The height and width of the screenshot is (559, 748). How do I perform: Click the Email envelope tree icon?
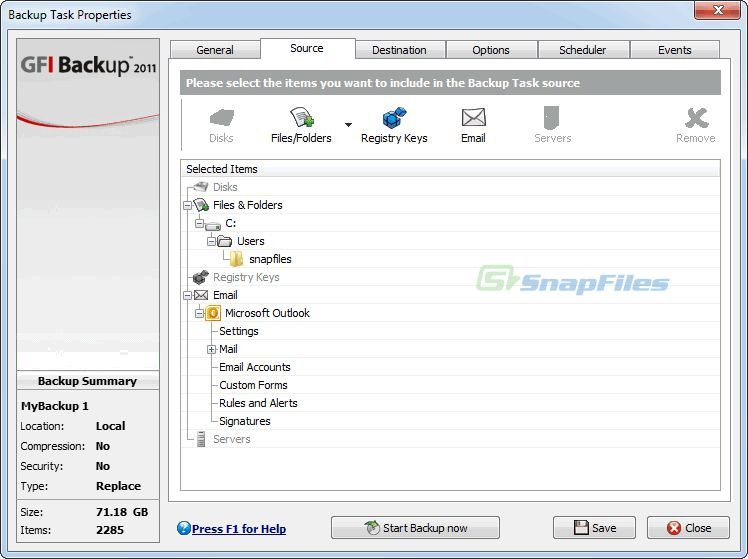coord(201,295)
